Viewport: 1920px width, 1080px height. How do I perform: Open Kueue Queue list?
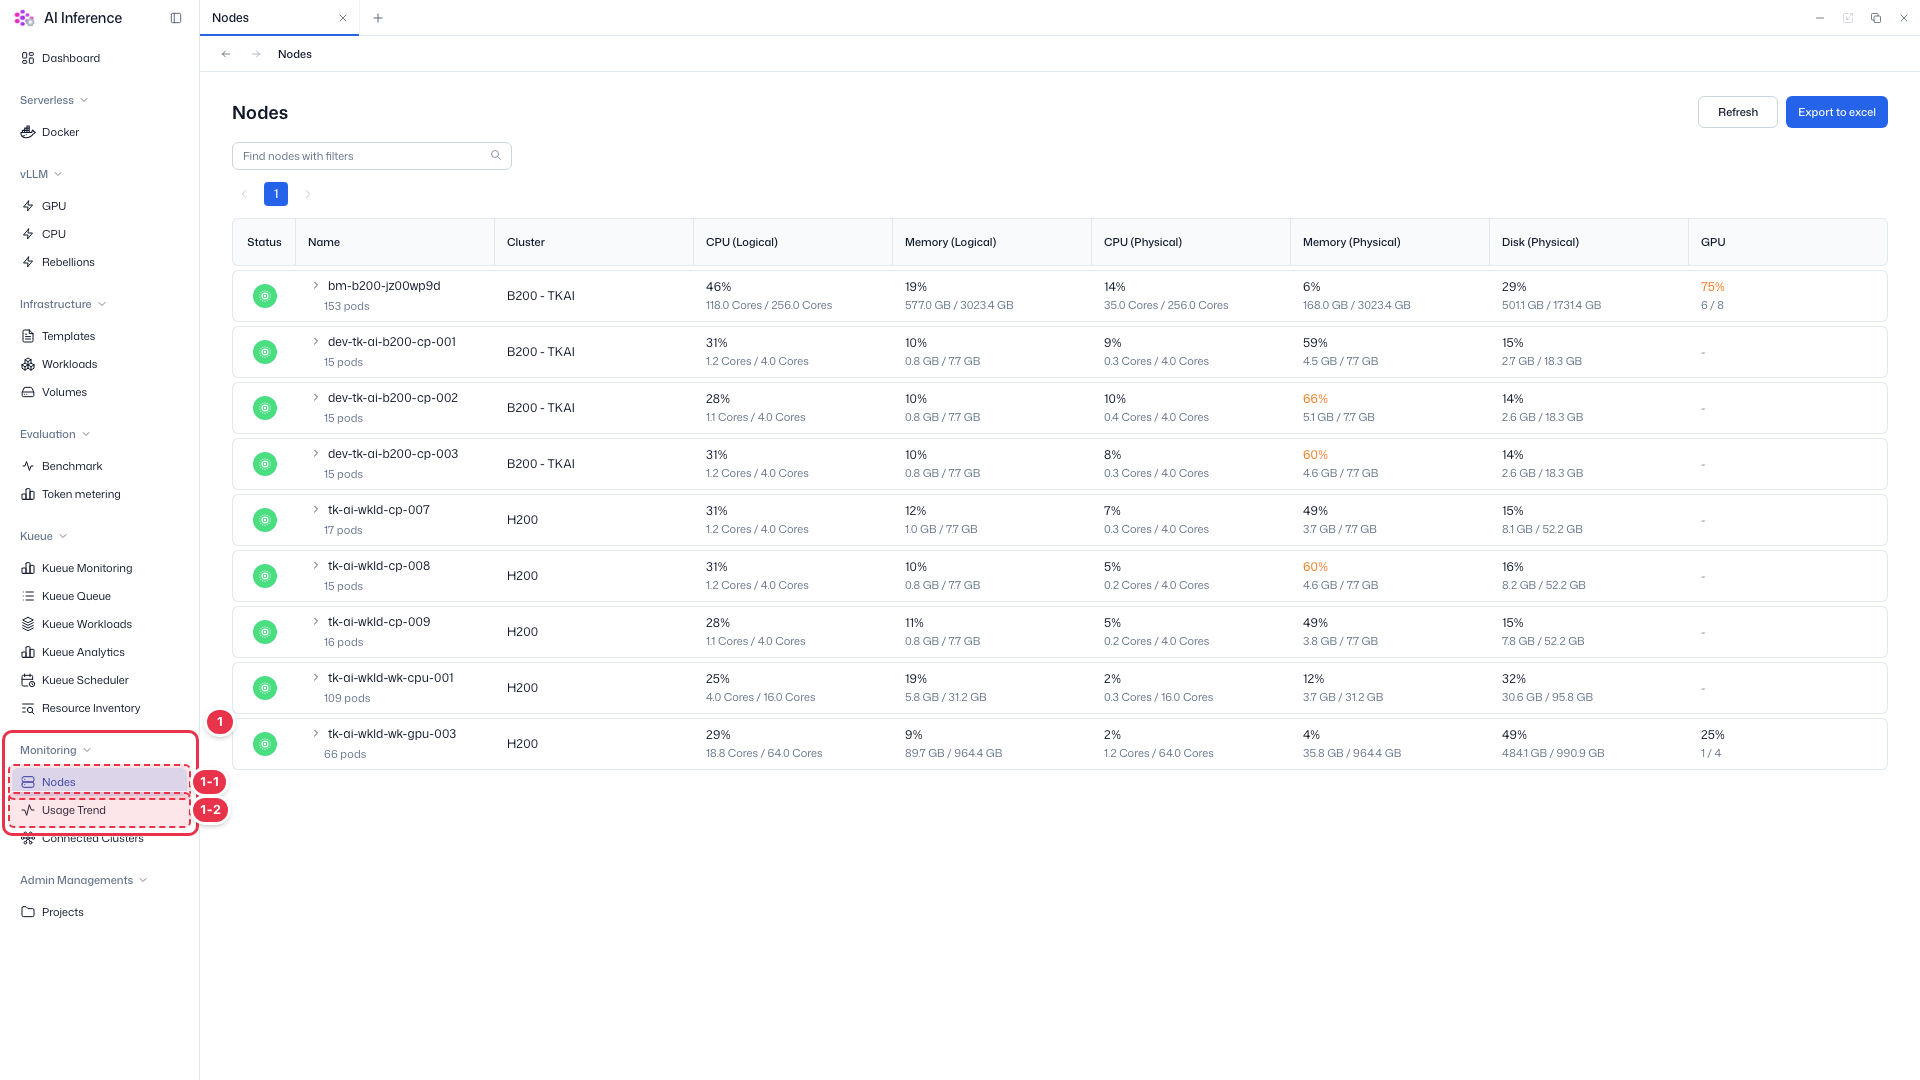tap(76, 596)
